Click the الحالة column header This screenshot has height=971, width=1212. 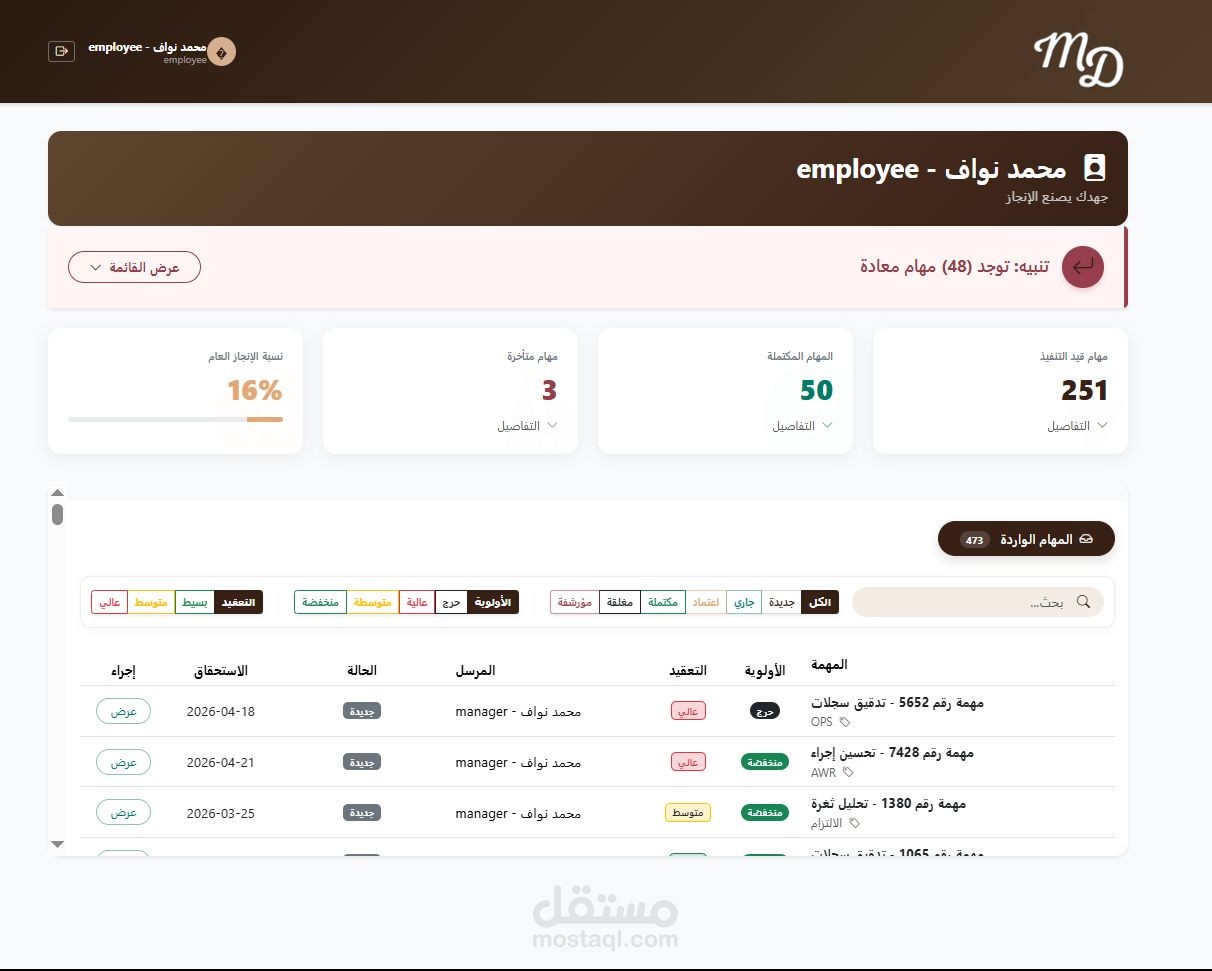362,670
